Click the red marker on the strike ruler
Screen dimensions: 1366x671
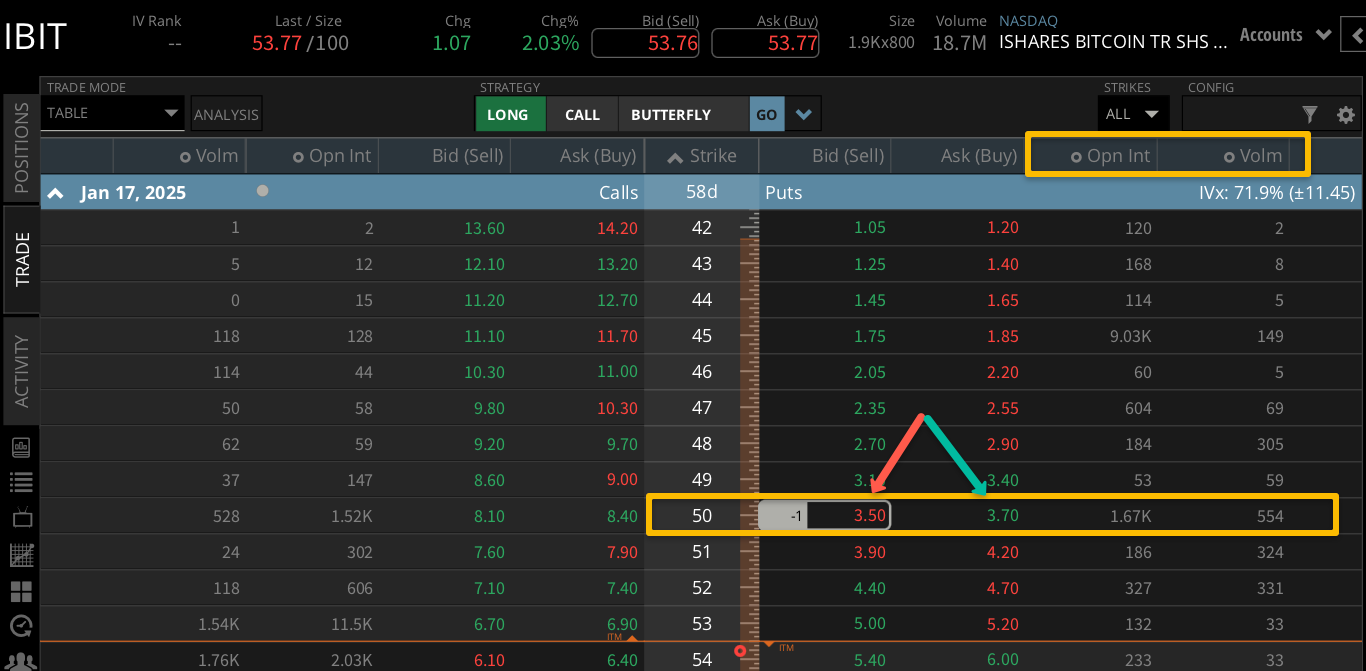pyautogui.click(x=740, y=650)
